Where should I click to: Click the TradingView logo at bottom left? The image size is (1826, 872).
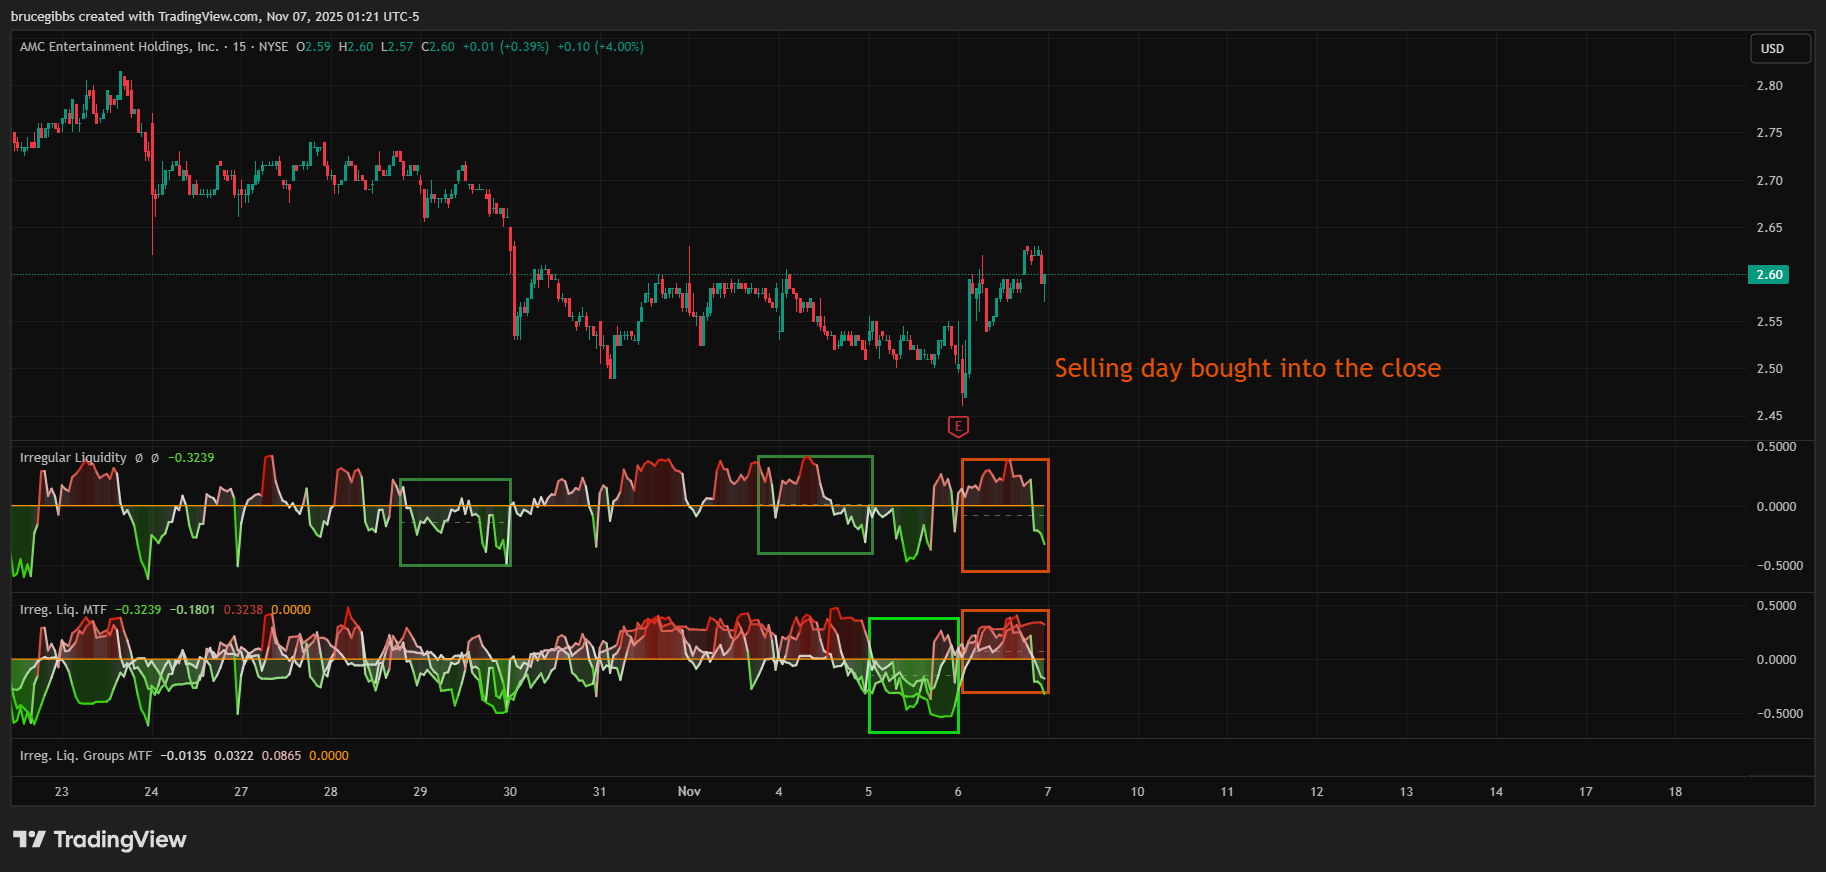(x=100, y=839)
